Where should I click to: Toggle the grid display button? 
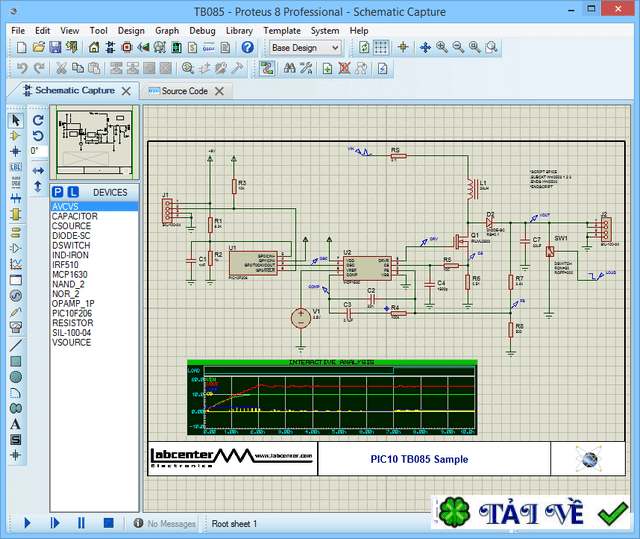[x=382, y=47]
